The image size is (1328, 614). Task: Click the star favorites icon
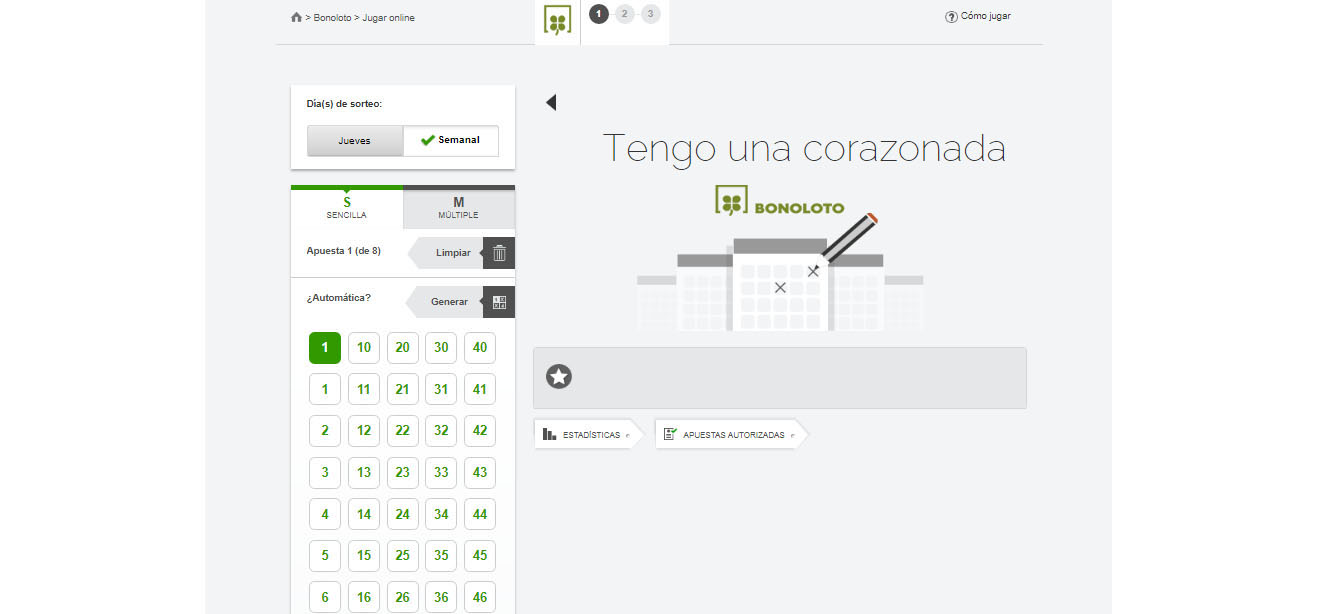click(x=559, y=376)
